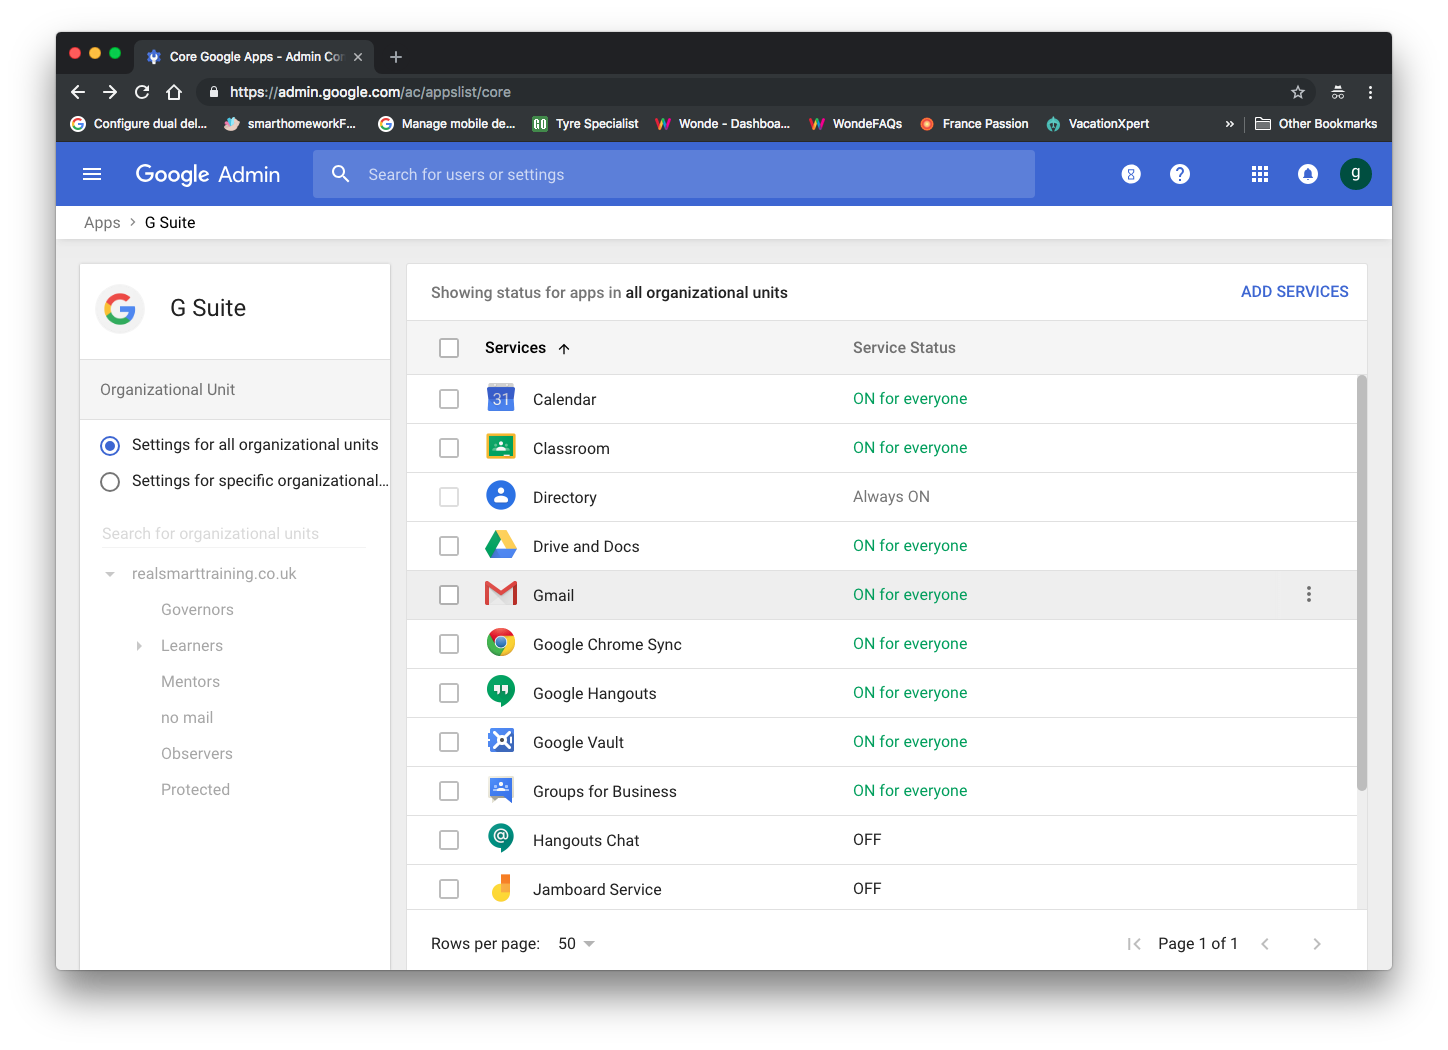Go to the previous results page
The image size is (1448, 1050).
(x=1265, y=944)
